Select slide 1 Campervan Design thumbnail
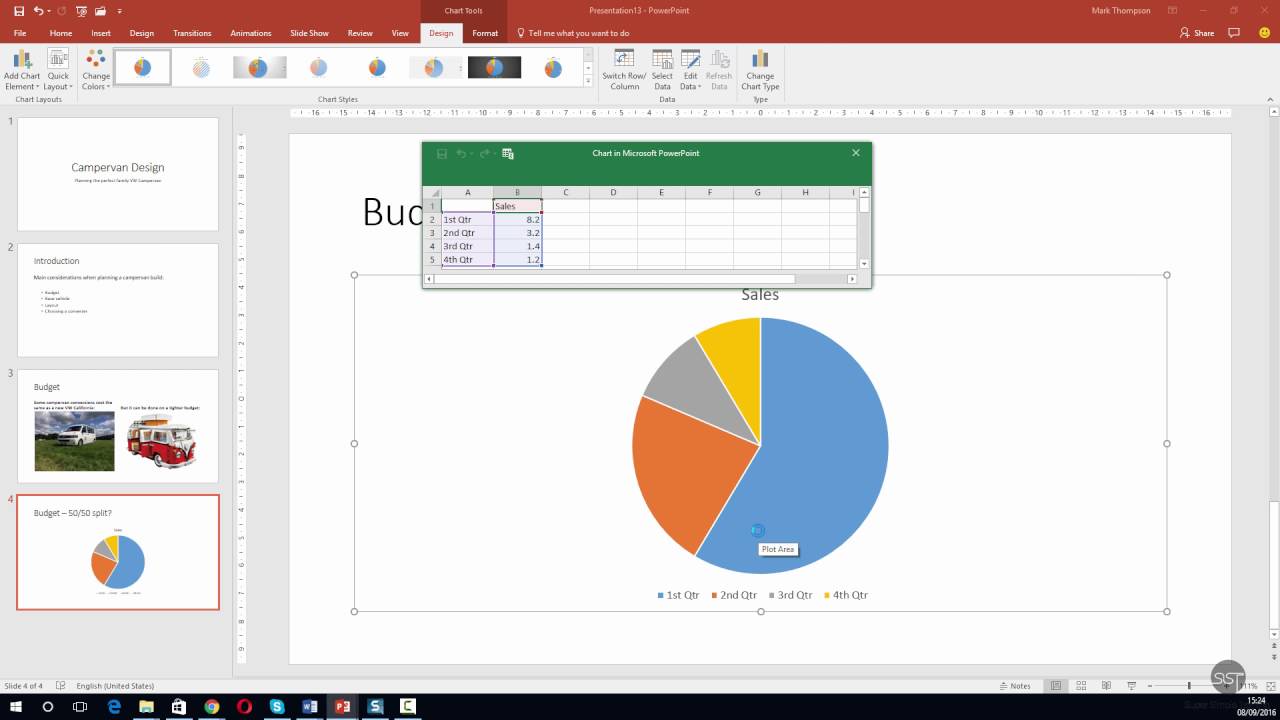The height and width of the screenshot is (720, 1280). point(118,174)
